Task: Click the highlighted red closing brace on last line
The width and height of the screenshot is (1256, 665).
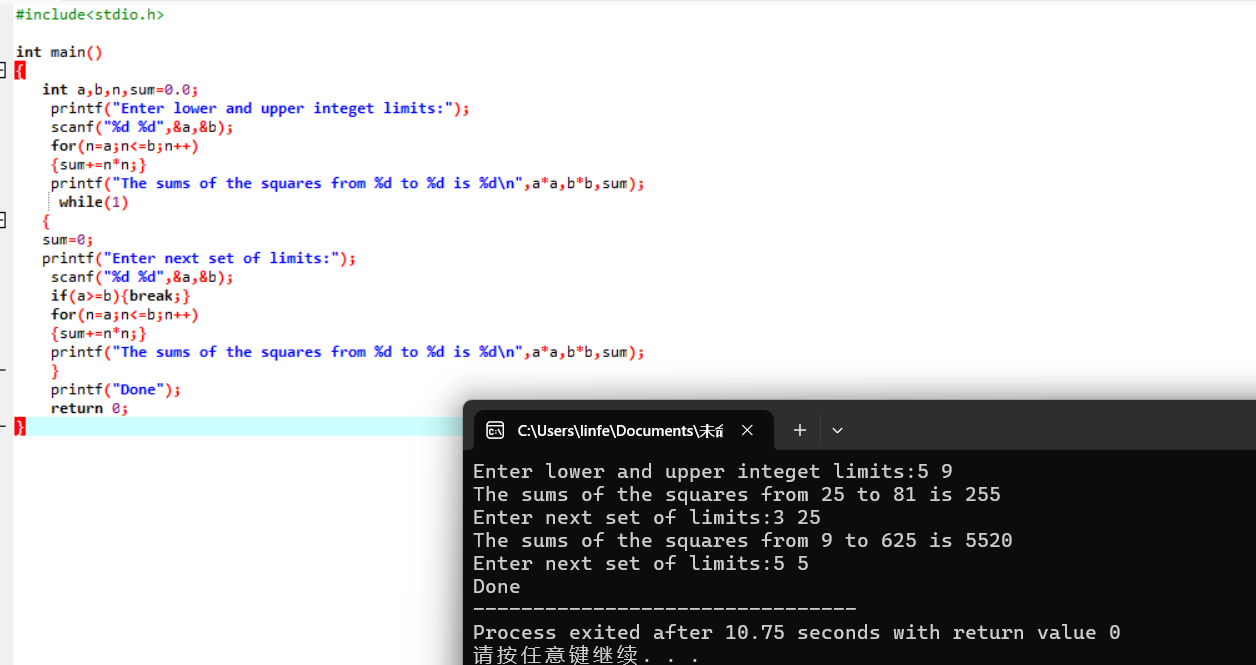Action: tap(20, 426)
